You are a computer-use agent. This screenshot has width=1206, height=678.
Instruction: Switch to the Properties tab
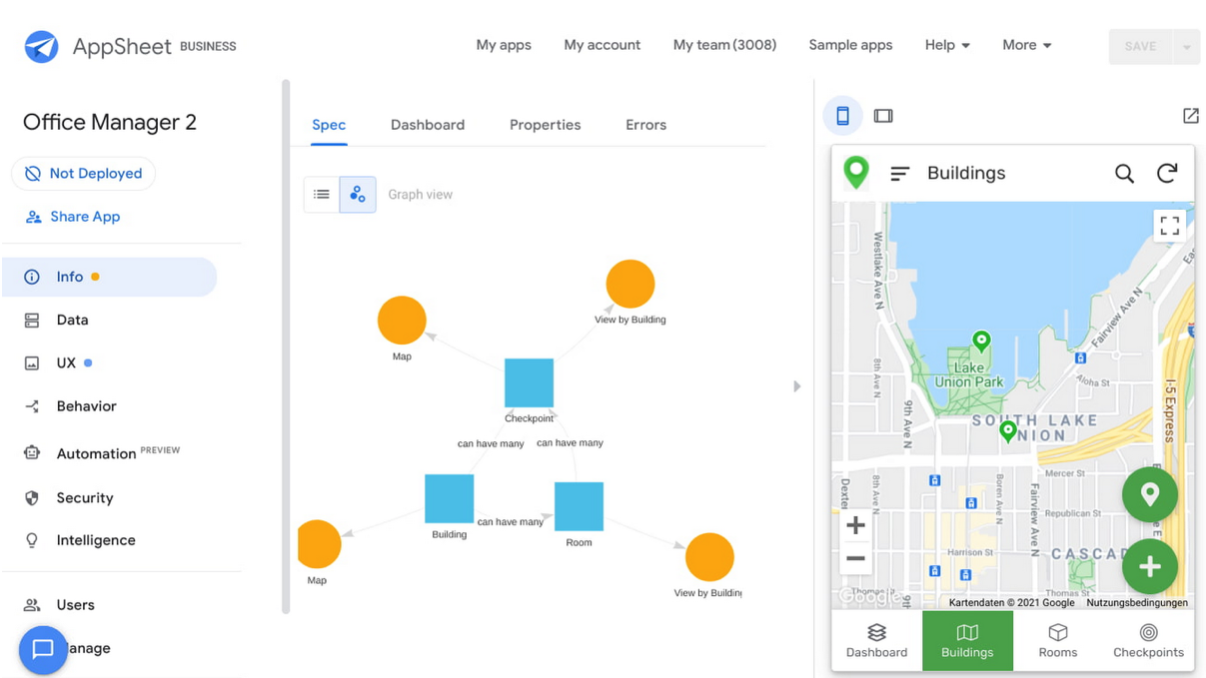pos(545,125)
